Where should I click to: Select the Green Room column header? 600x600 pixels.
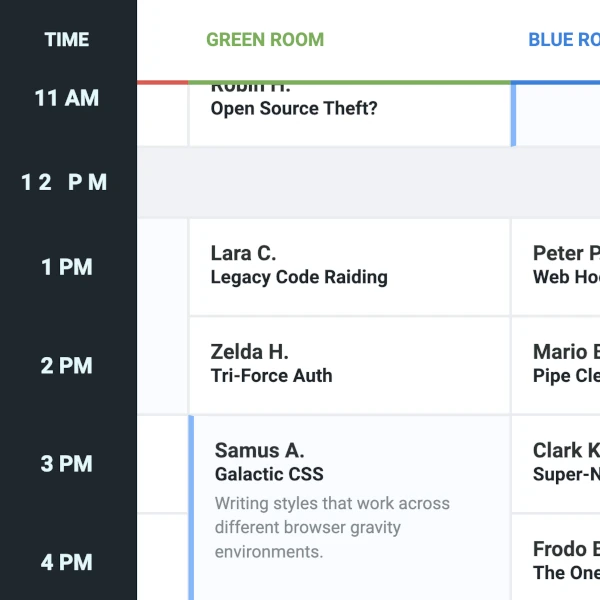click(x=265, y=40)
